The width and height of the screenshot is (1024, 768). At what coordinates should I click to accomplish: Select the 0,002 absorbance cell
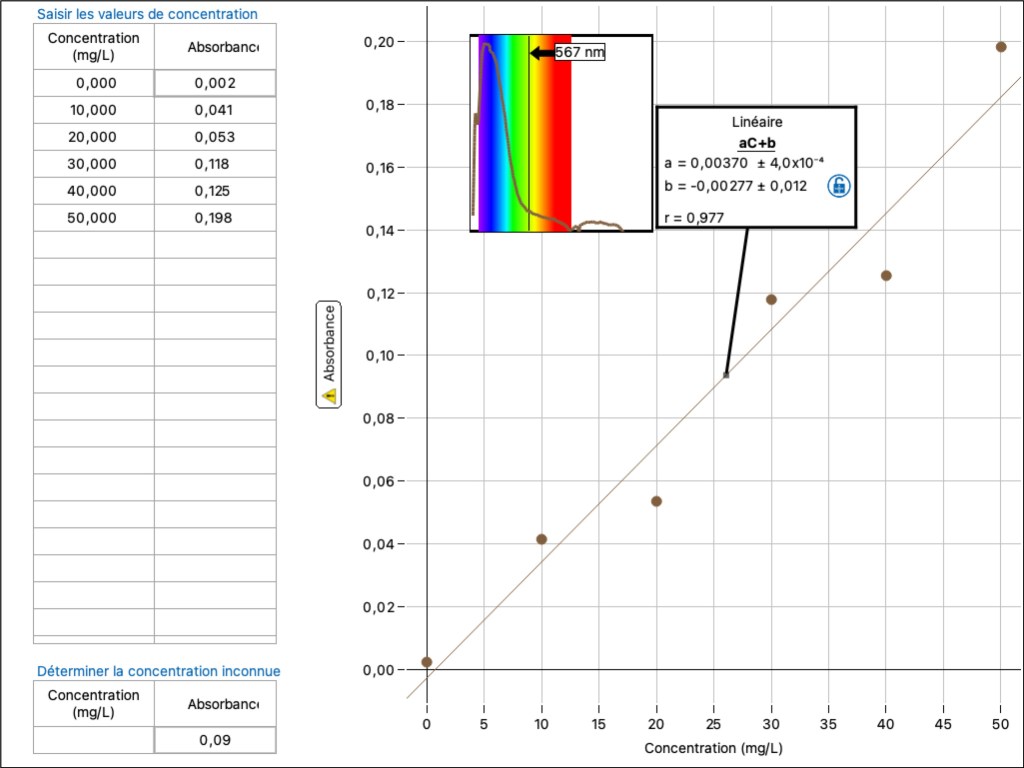(214, 83)
